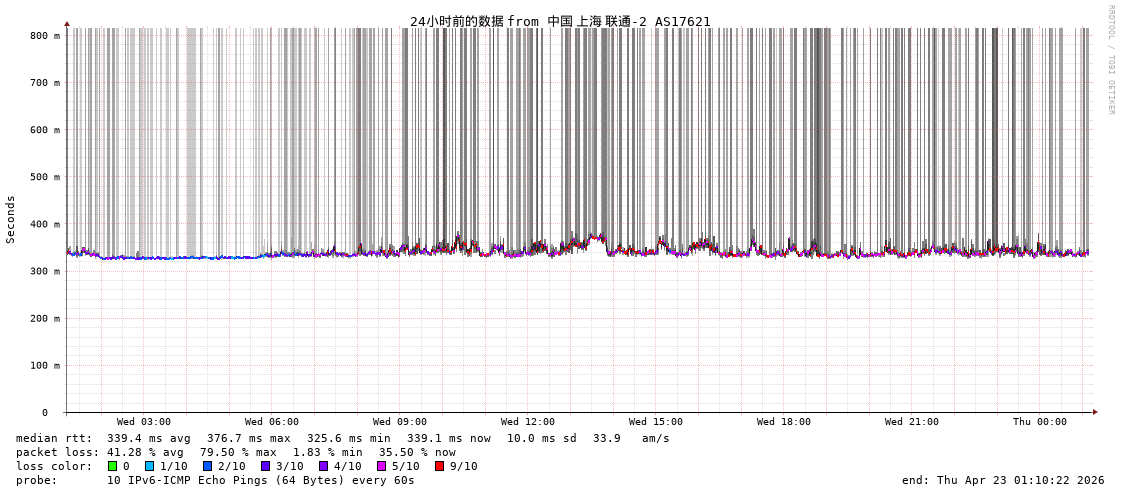Click the graph title mentioning AS17621
The width and height of the screenshot is (1121, 494).
pyautogui.click(x=560, y=21)
